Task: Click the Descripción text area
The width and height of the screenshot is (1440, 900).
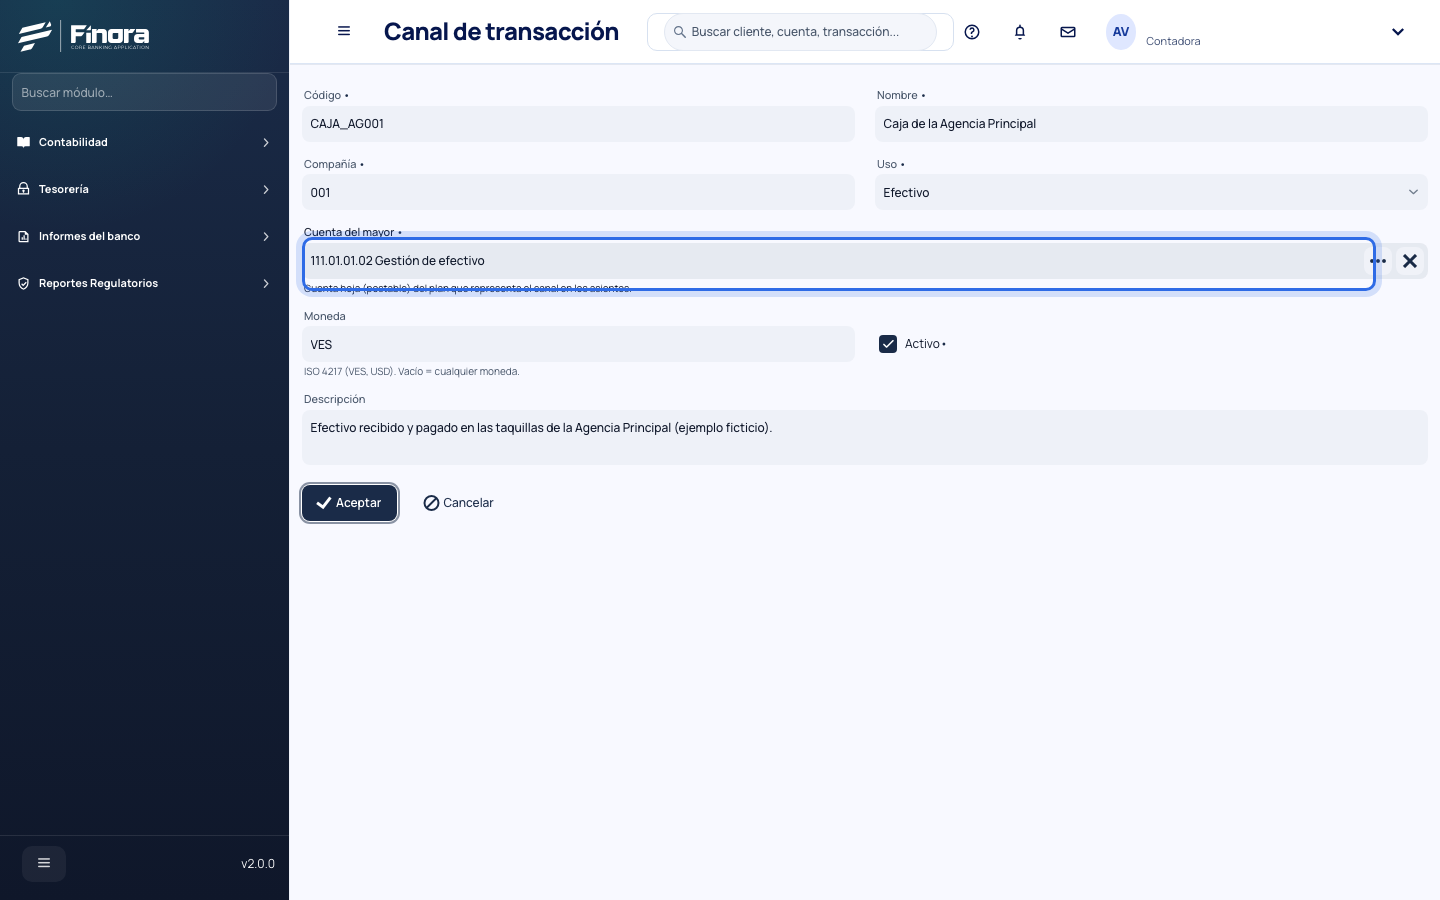Action: point(865,437)
